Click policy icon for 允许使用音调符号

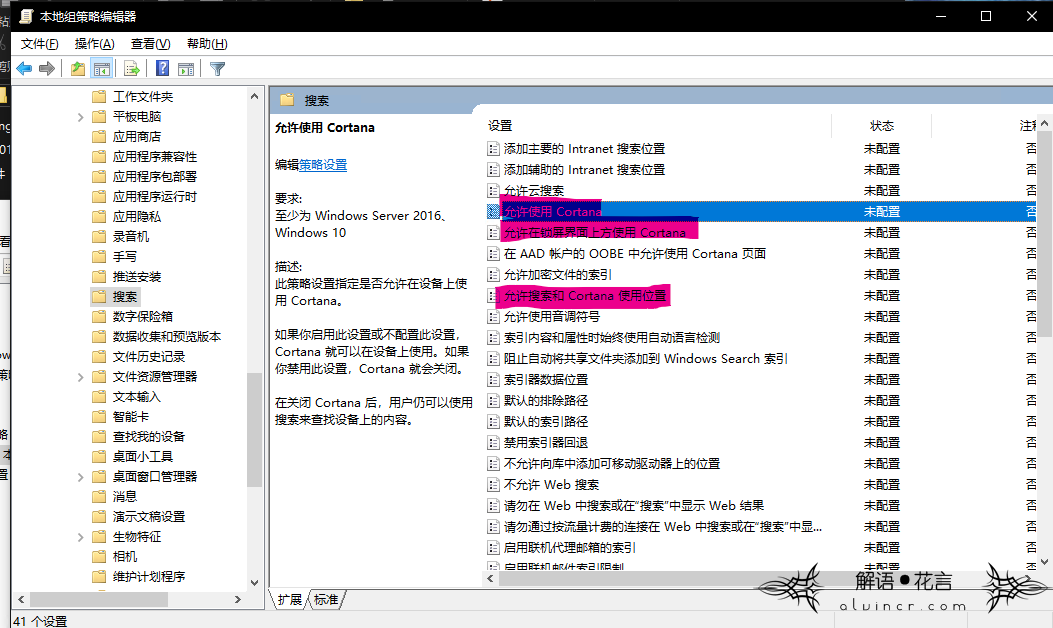[x=494, y=317]
